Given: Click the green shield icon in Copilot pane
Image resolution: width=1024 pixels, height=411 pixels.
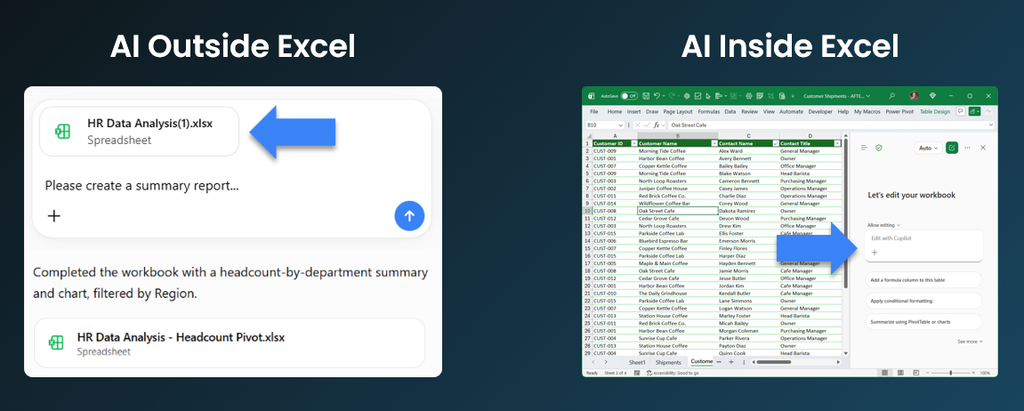Looking at the screenshot, I should 879,148.
